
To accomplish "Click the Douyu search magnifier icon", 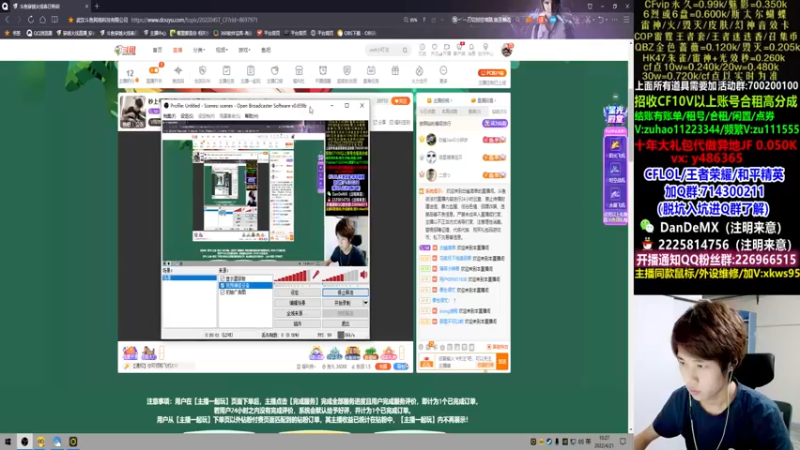I will pos(405,50).
